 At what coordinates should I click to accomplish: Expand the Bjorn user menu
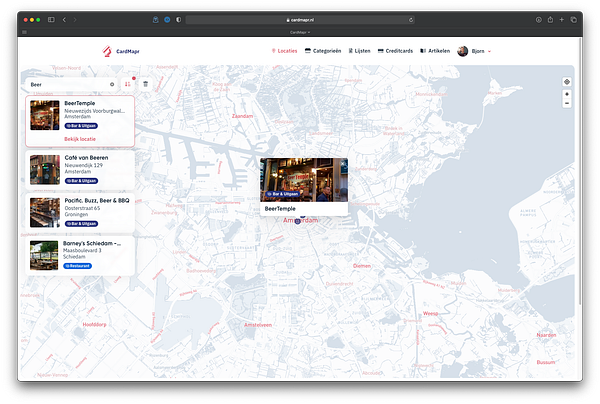click(474, 51)
